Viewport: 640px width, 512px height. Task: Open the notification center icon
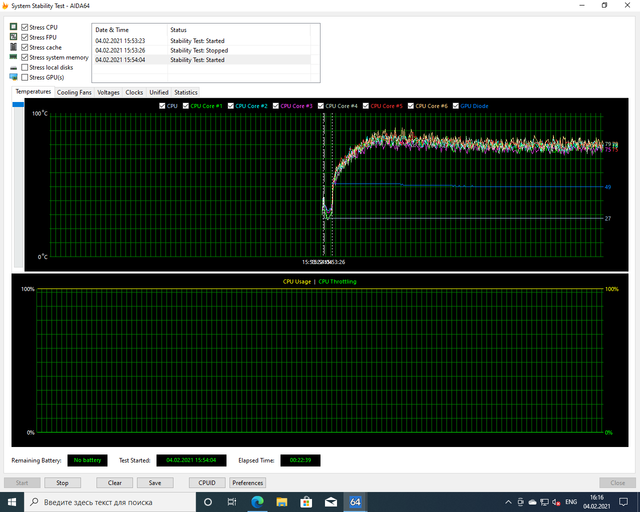tap(623, 502)
